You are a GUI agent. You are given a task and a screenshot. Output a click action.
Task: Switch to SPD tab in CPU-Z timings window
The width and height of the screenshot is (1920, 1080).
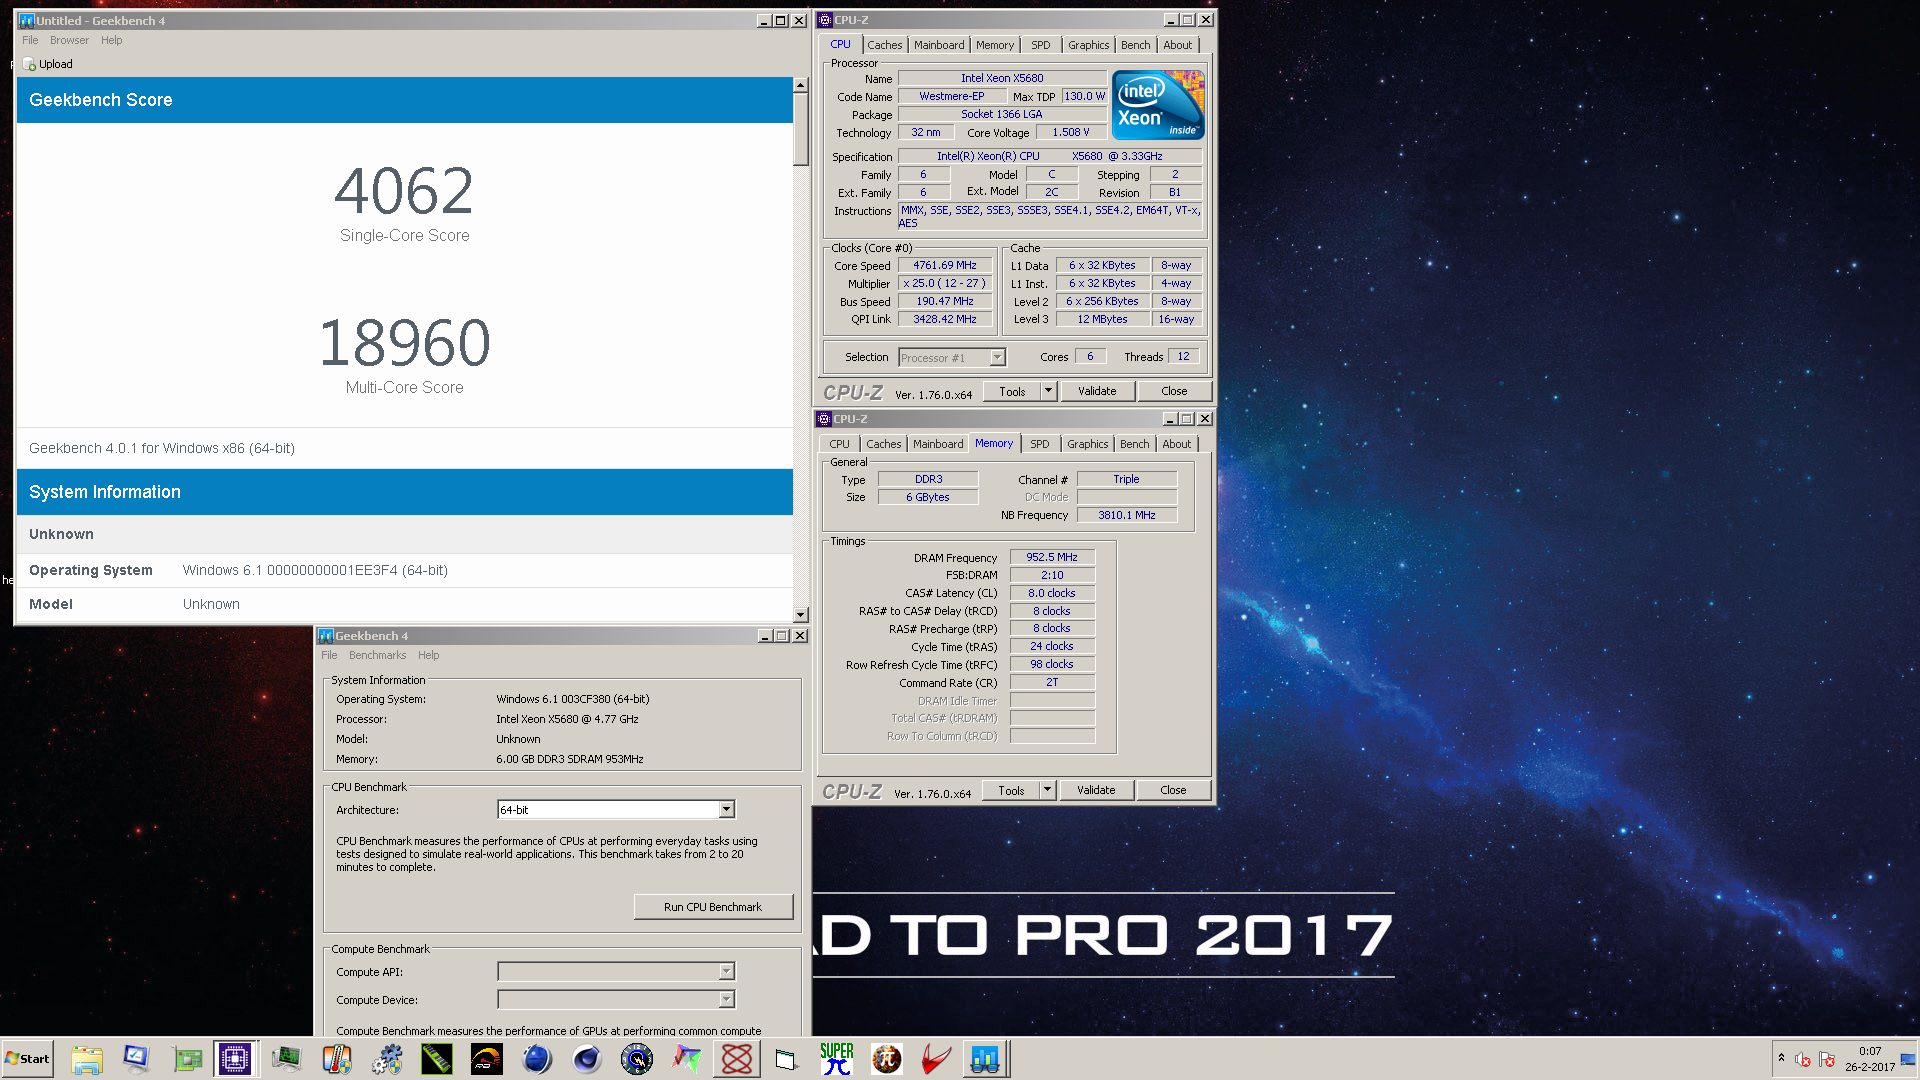[x=1040, y=444]
